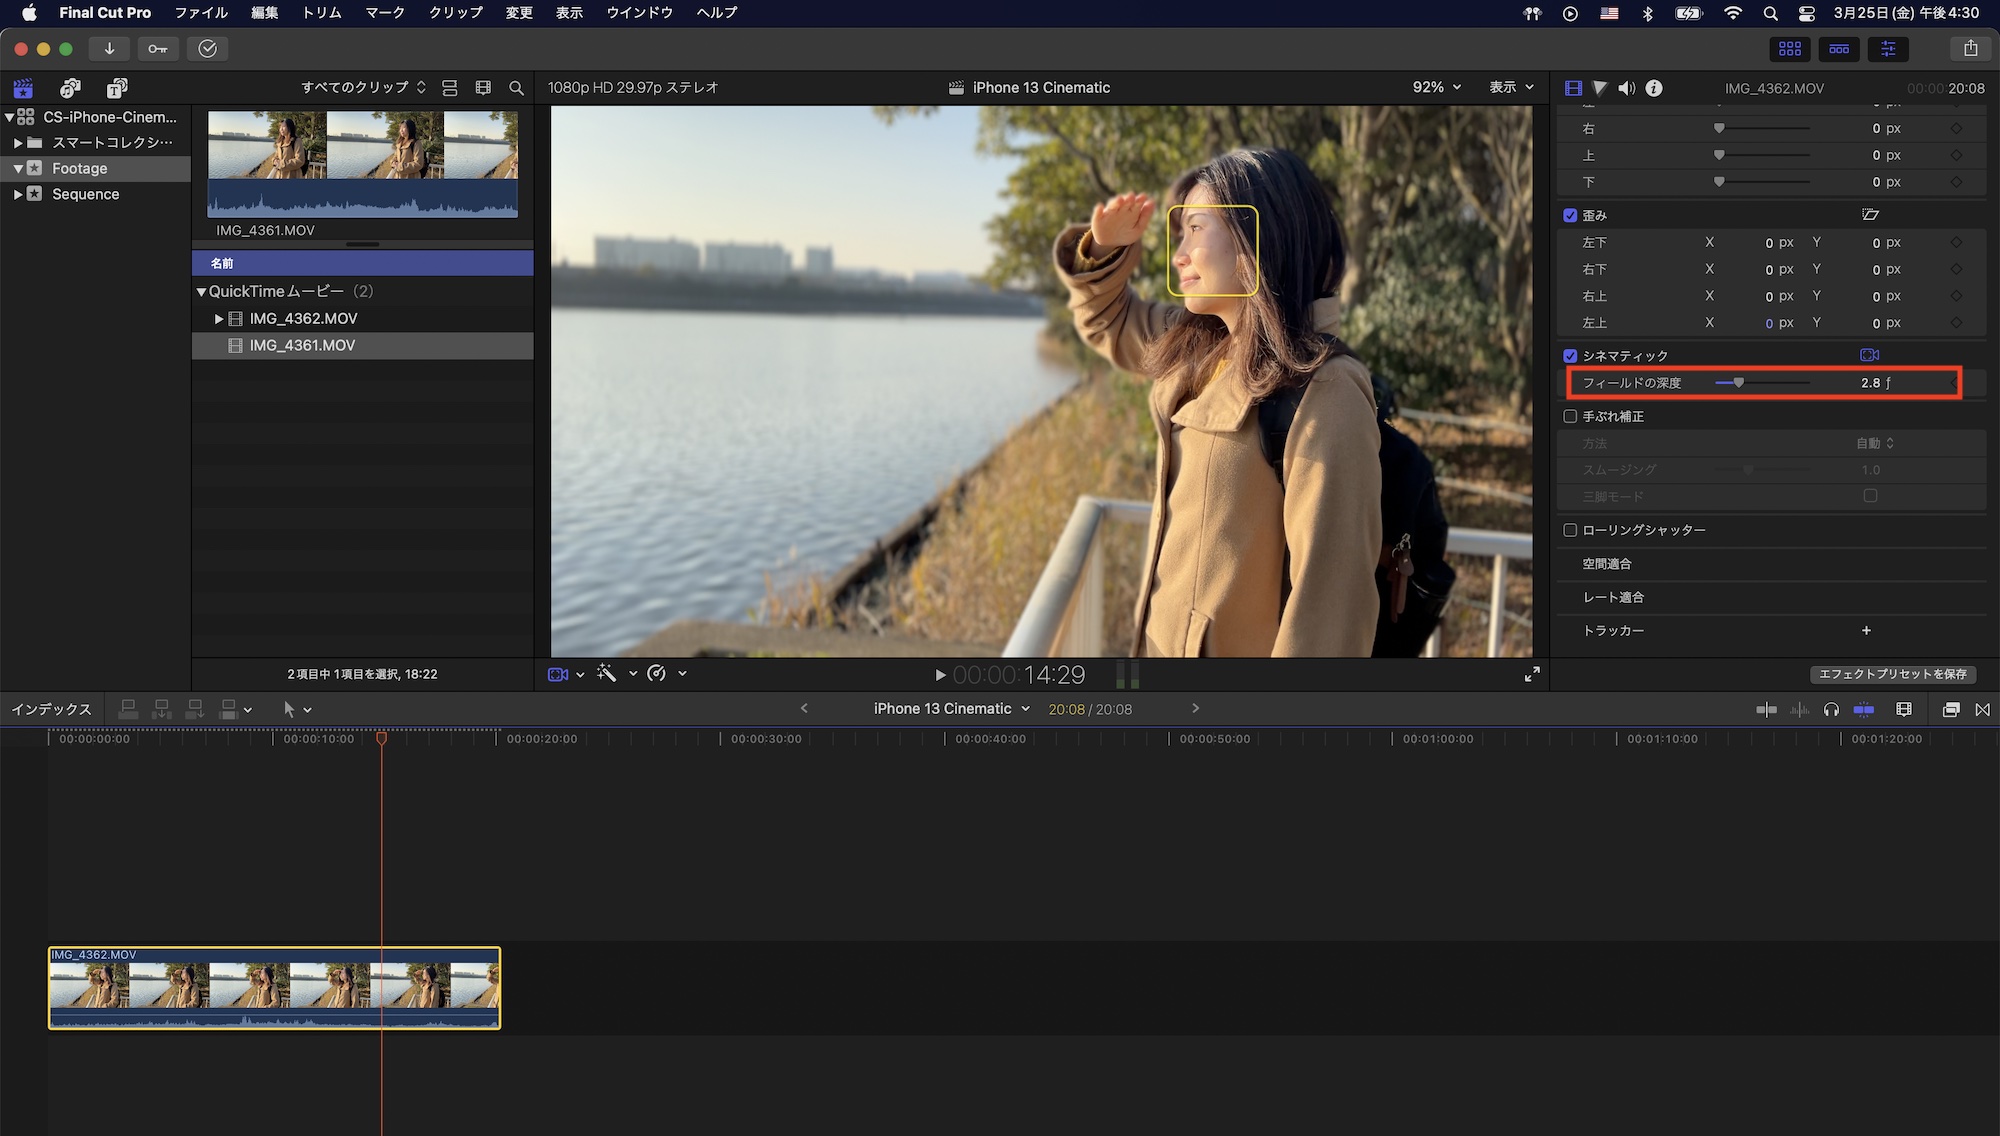Click the インデックス button
Screen dimensions: 2000x1136
(x=51, y=709)
